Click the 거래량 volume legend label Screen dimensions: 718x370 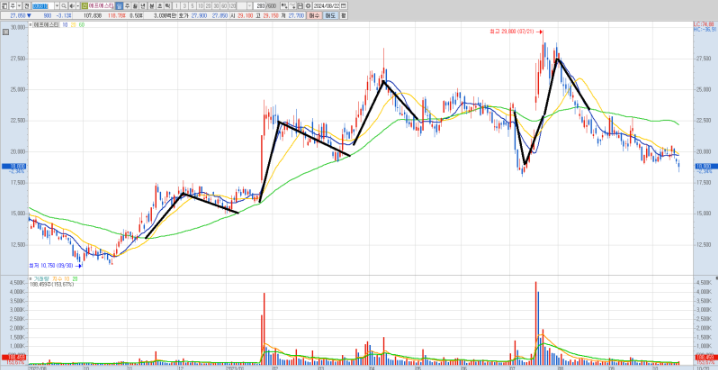pos(42,278)
